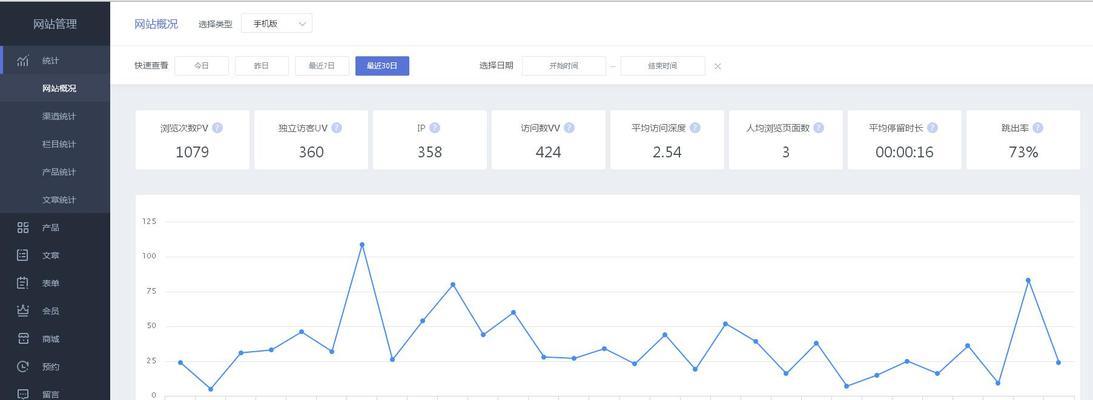Click the 结束时间 date input
This screenshot has width=1093, height=400.
[x=662, y=66]
